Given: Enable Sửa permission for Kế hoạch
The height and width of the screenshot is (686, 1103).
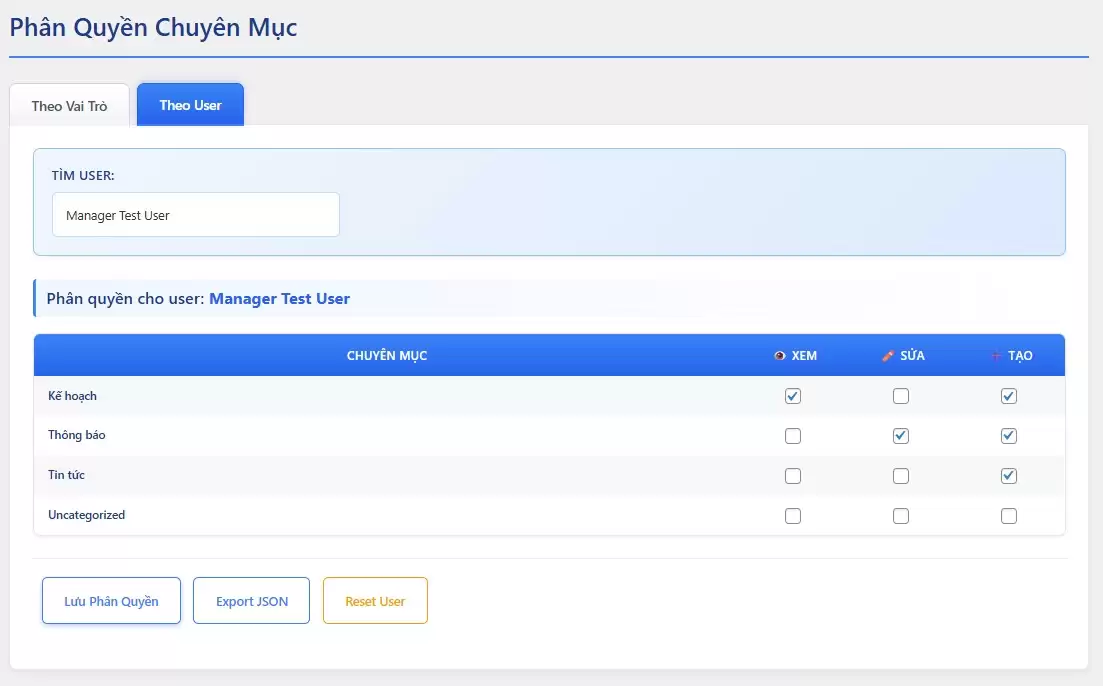Looking at the screenshot, I should pyautogui.click(x=901, y=396).
